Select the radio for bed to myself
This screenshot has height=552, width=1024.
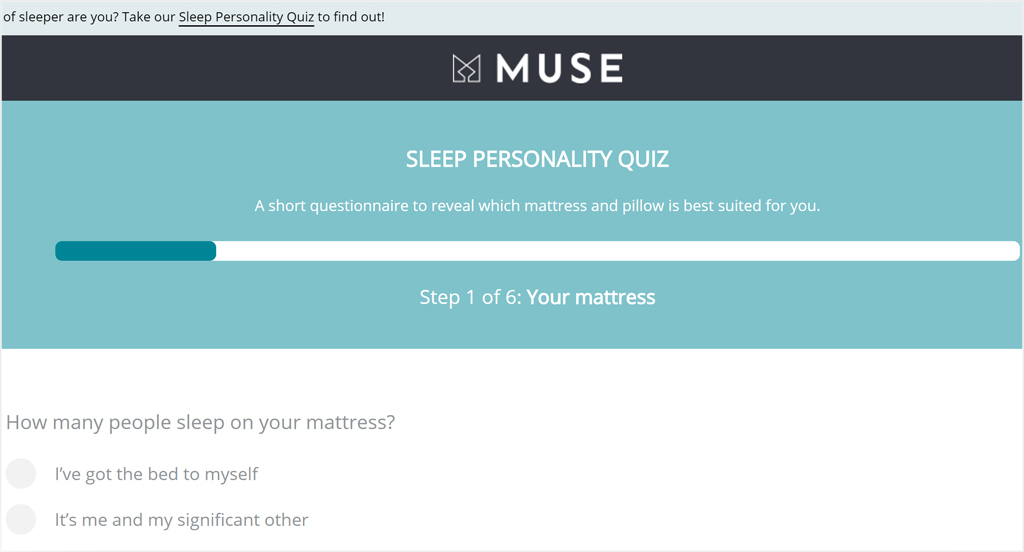pos(21,474)
